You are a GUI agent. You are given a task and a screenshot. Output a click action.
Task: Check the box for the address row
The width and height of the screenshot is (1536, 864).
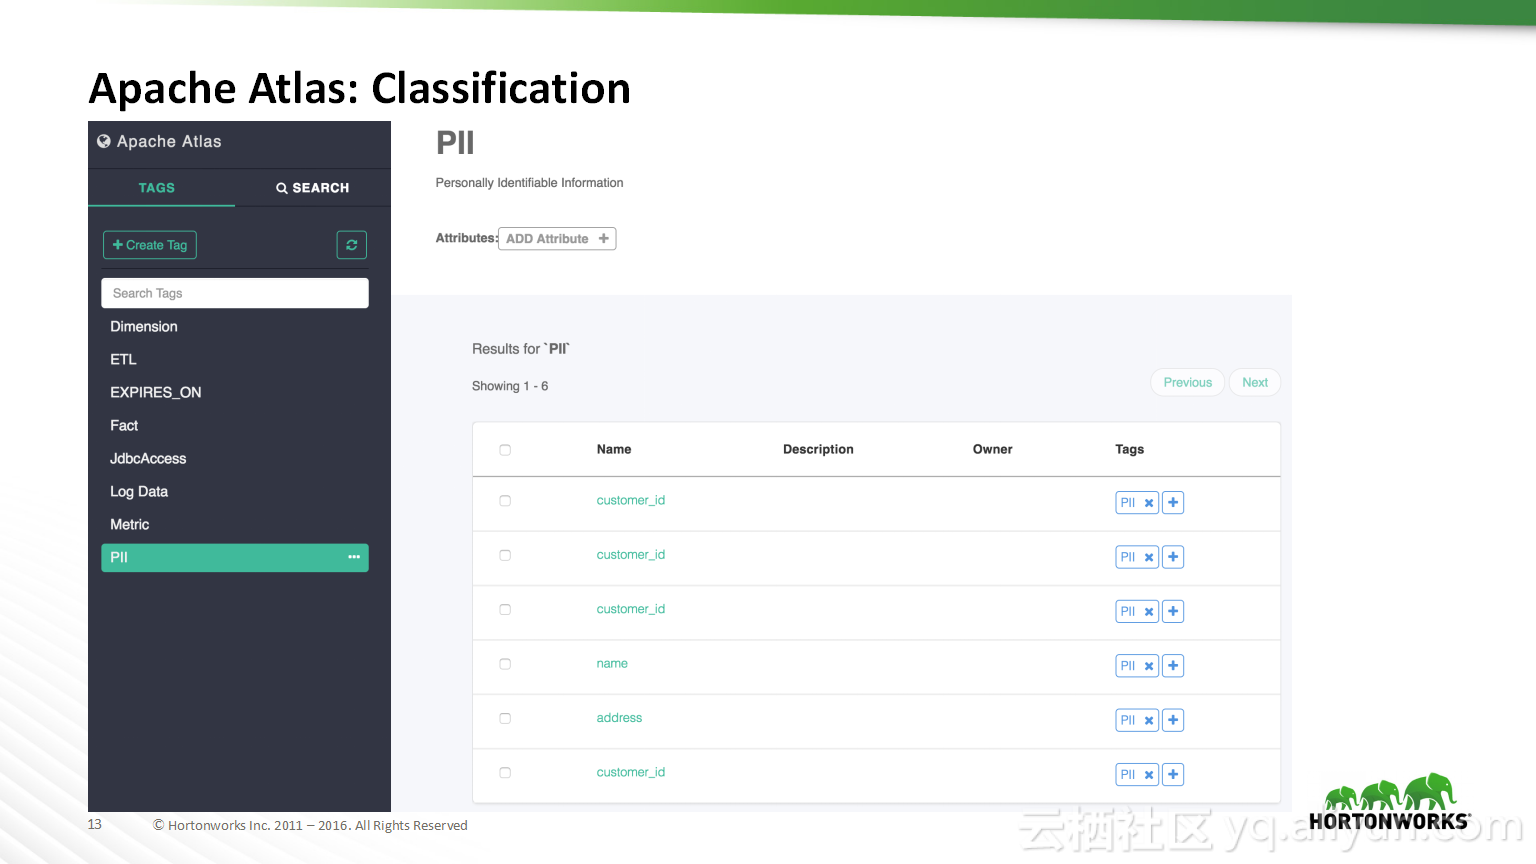505,718
